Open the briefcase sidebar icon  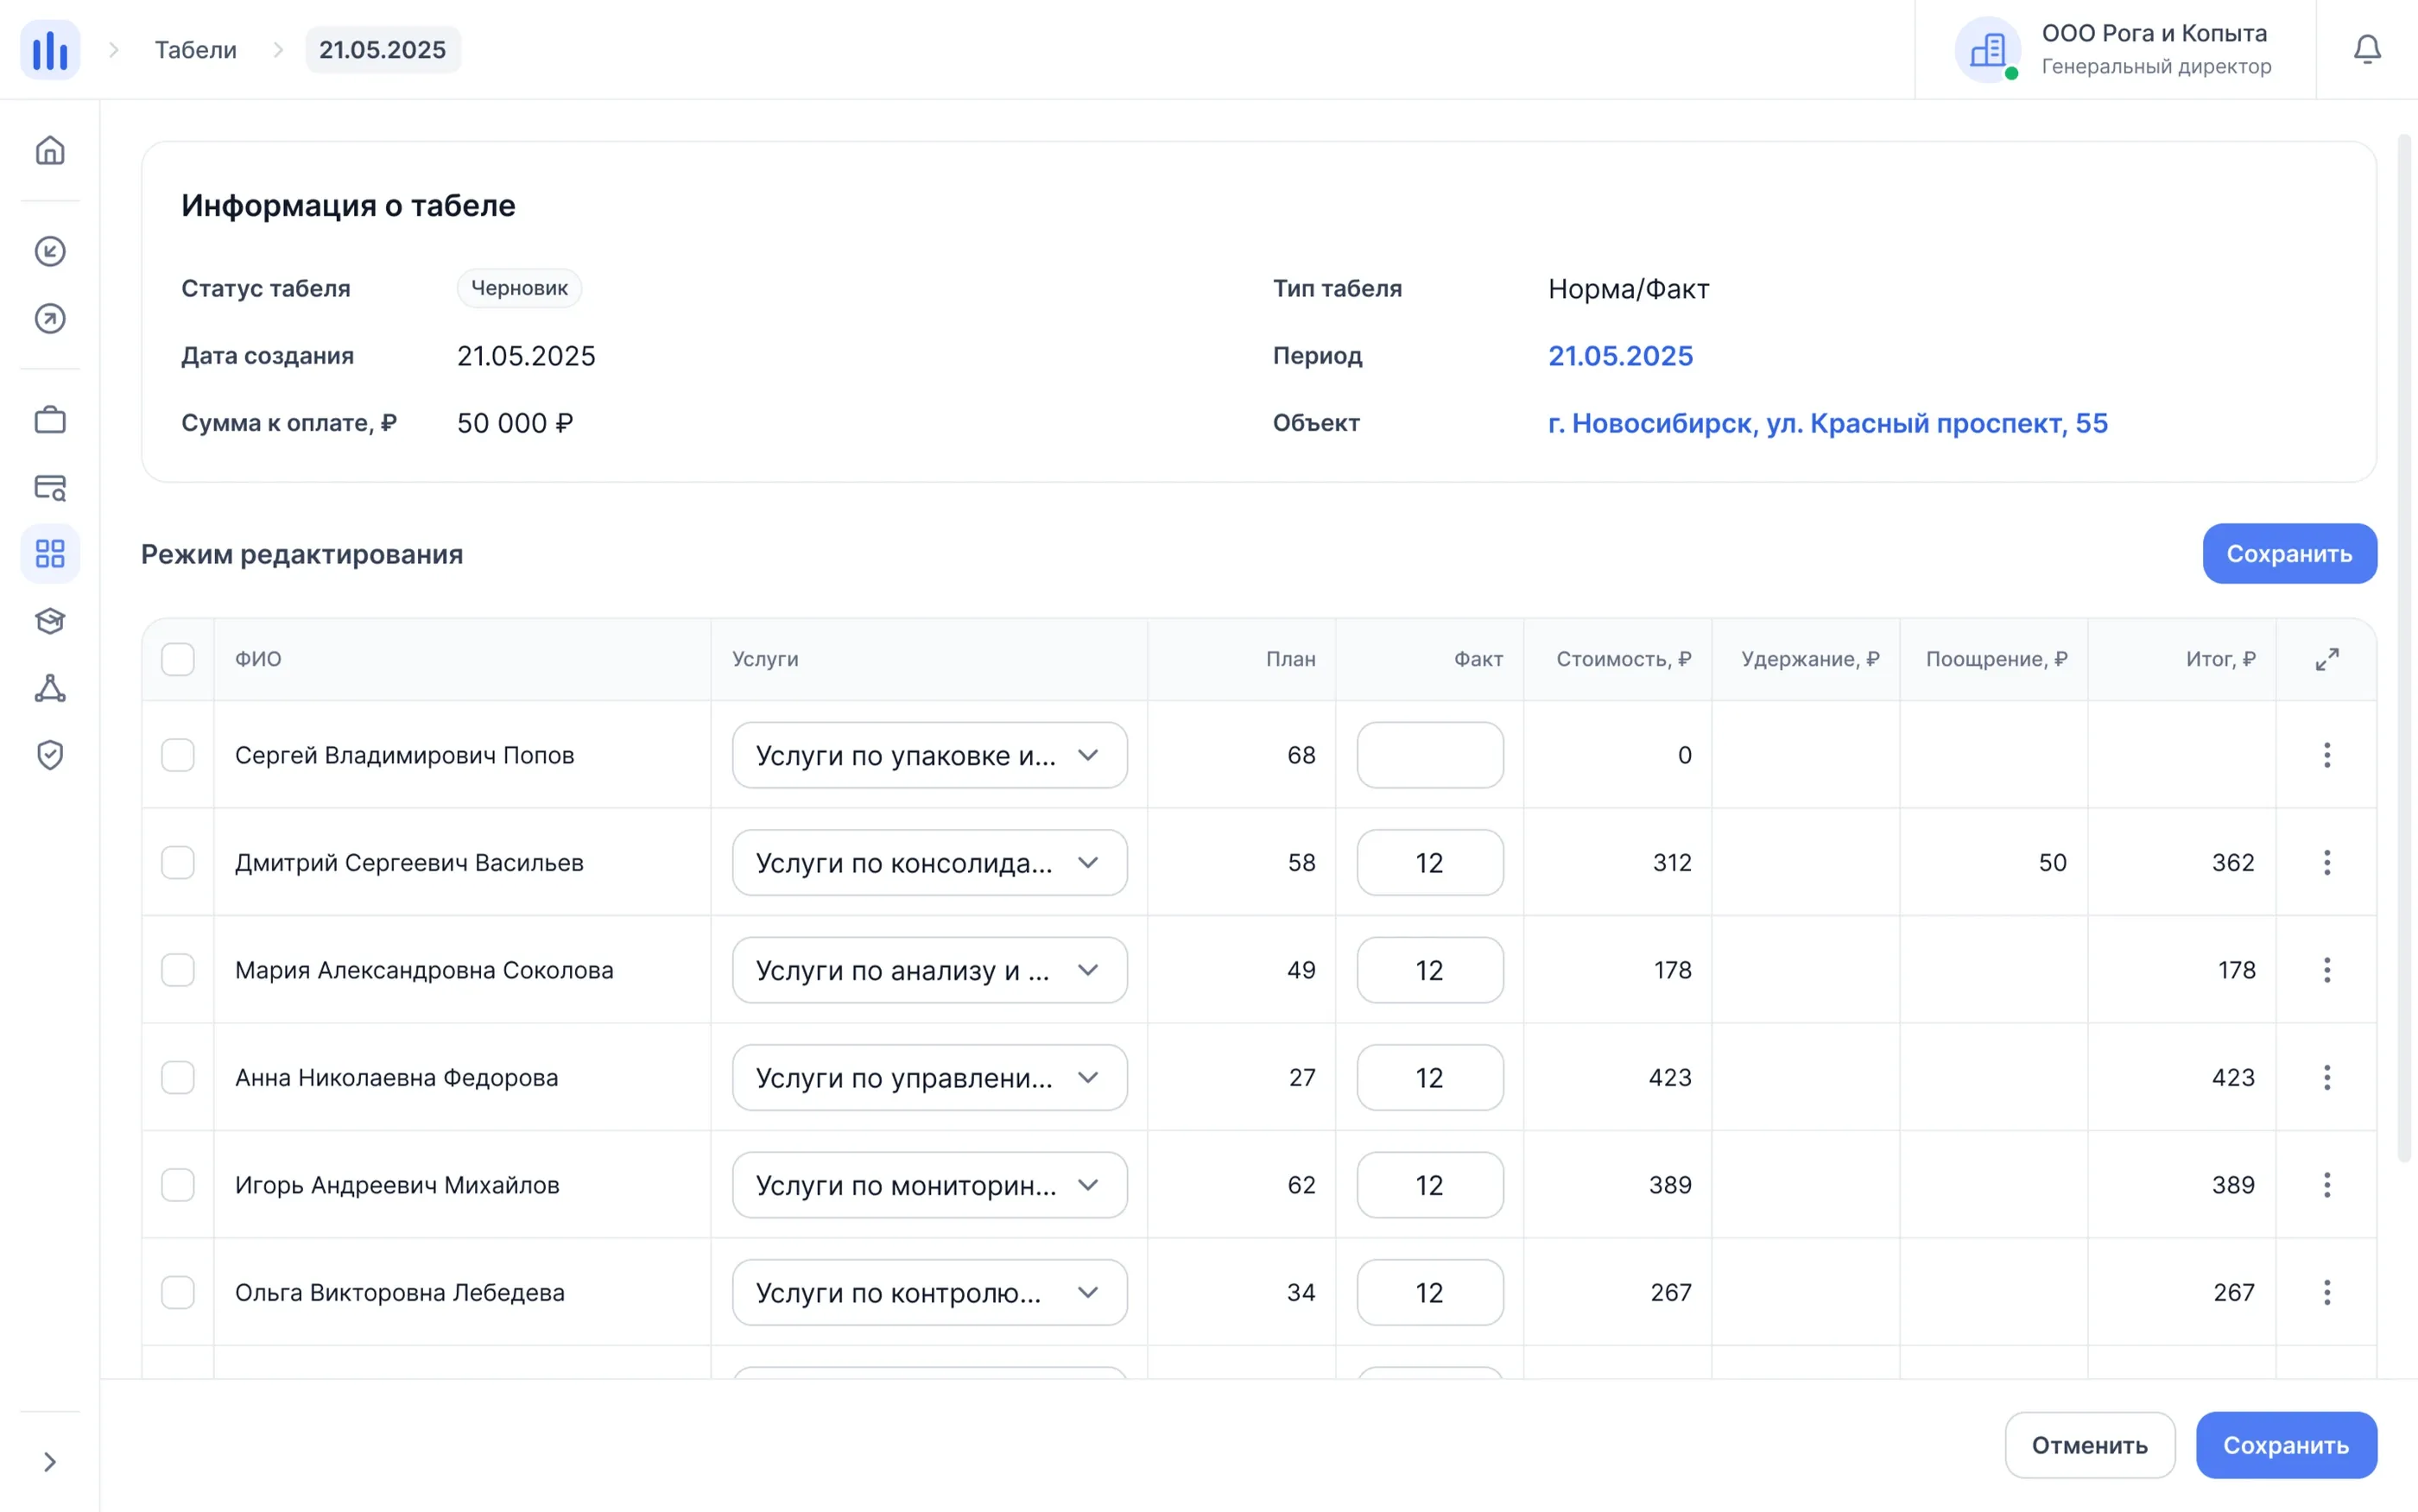point(50,419)
